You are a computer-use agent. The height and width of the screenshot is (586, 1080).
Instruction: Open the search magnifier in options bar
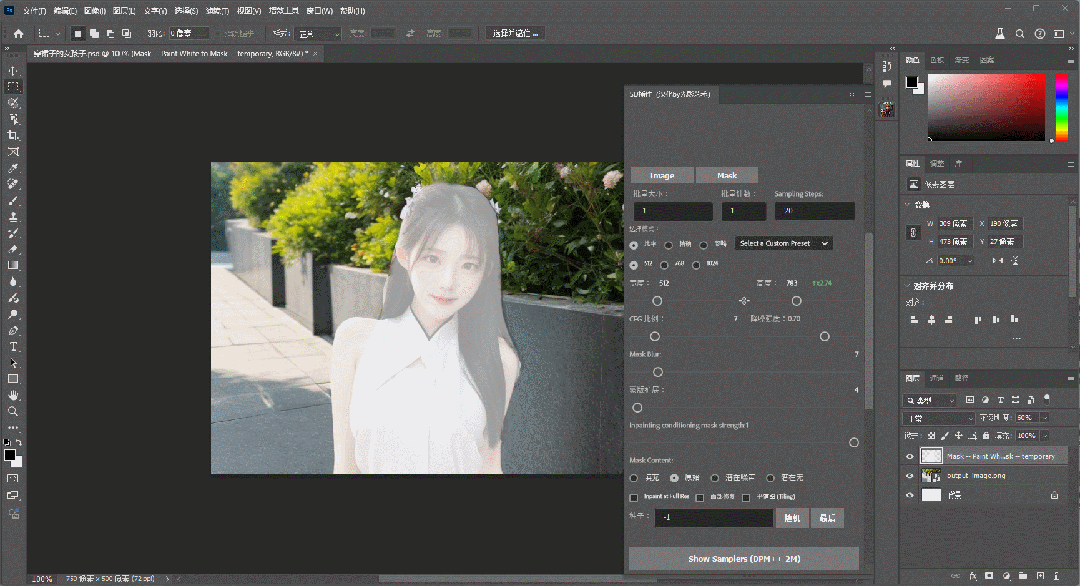[1020, 34]
